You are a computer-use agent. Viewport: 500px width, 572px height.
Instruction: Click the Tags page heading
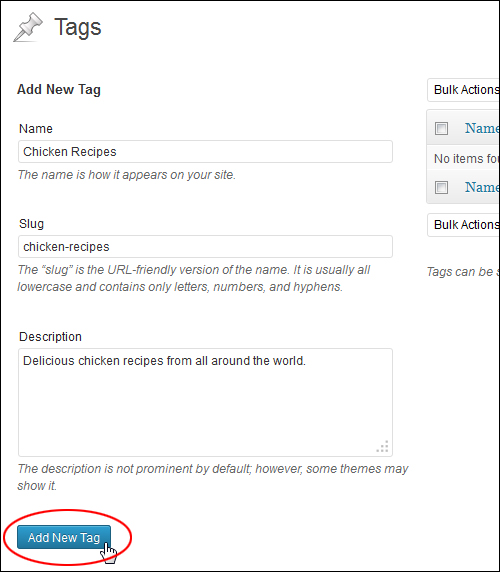pos(78,28)
